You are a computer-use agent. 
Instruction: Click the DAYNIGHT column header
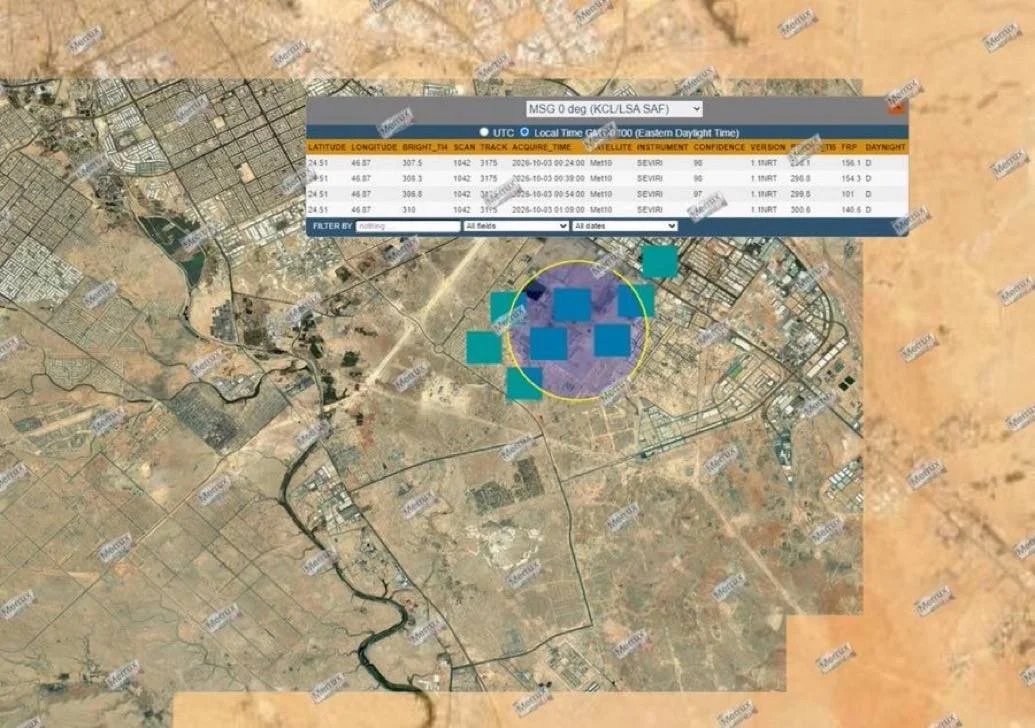(885, 147)
